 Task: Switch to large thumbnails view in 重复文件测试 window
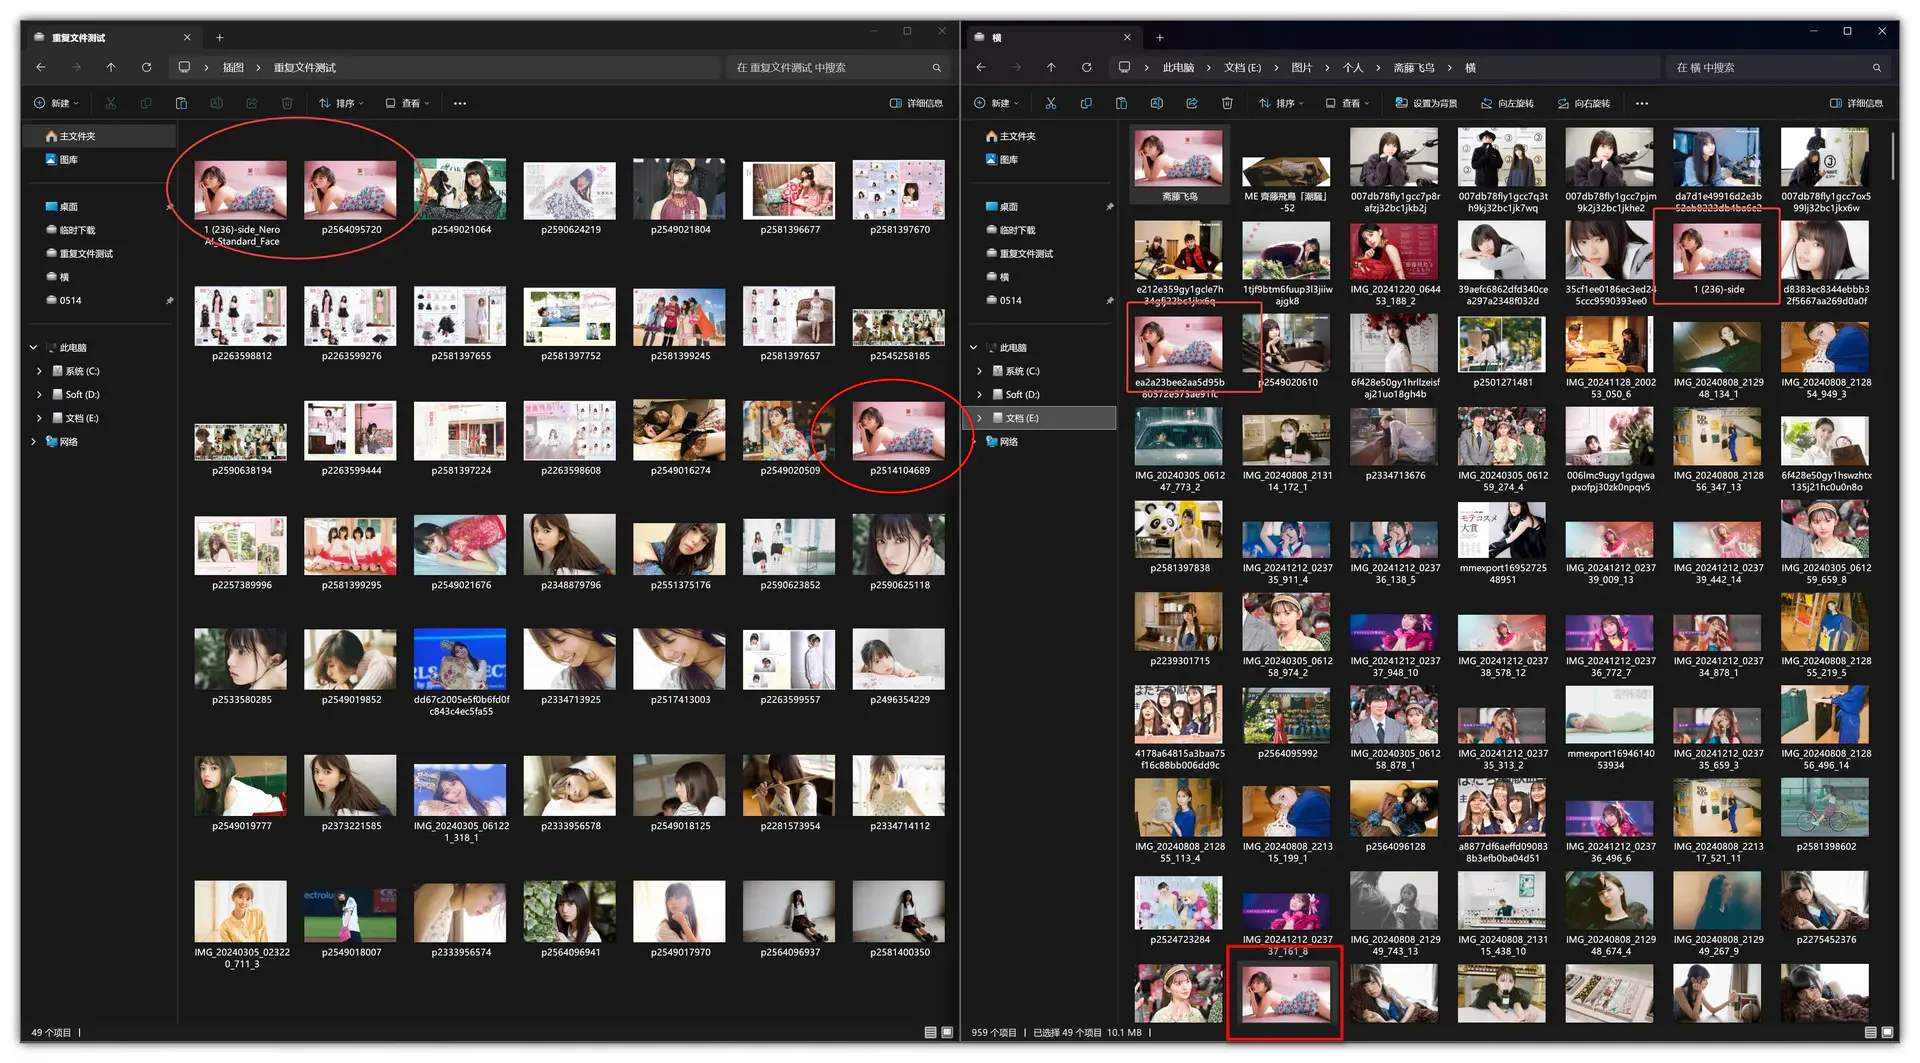pyautogui.click(x=947, y=1032)
